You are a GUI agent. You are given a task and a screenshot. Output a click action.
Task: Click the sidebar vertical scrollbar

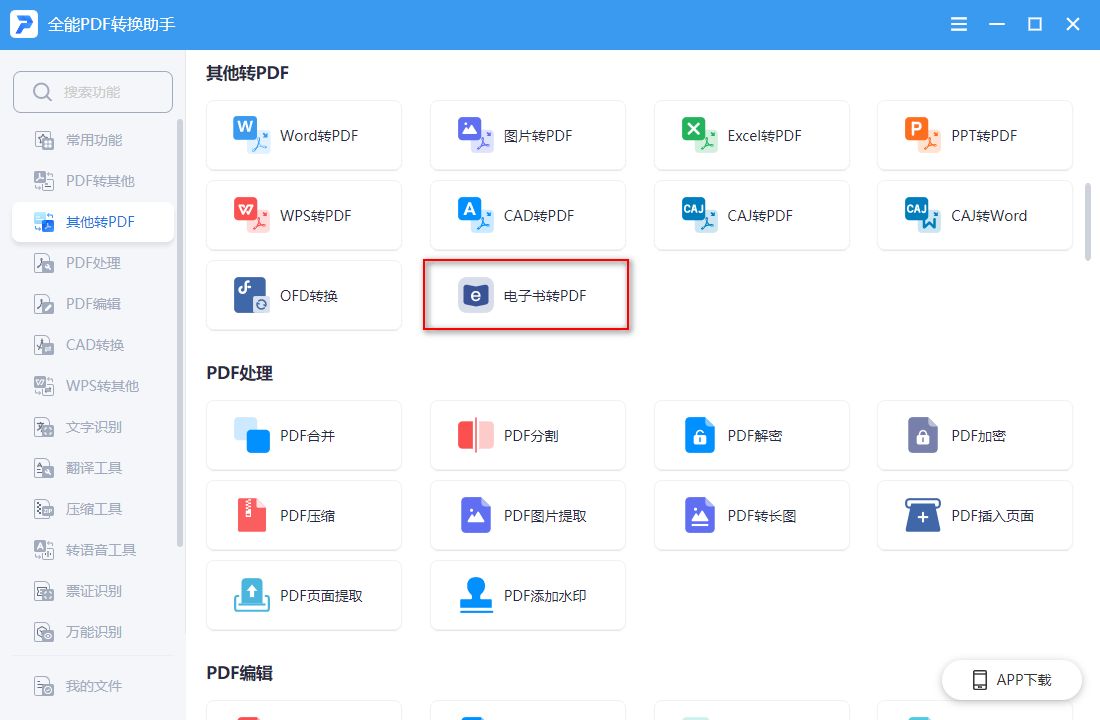tap(180, 333)
